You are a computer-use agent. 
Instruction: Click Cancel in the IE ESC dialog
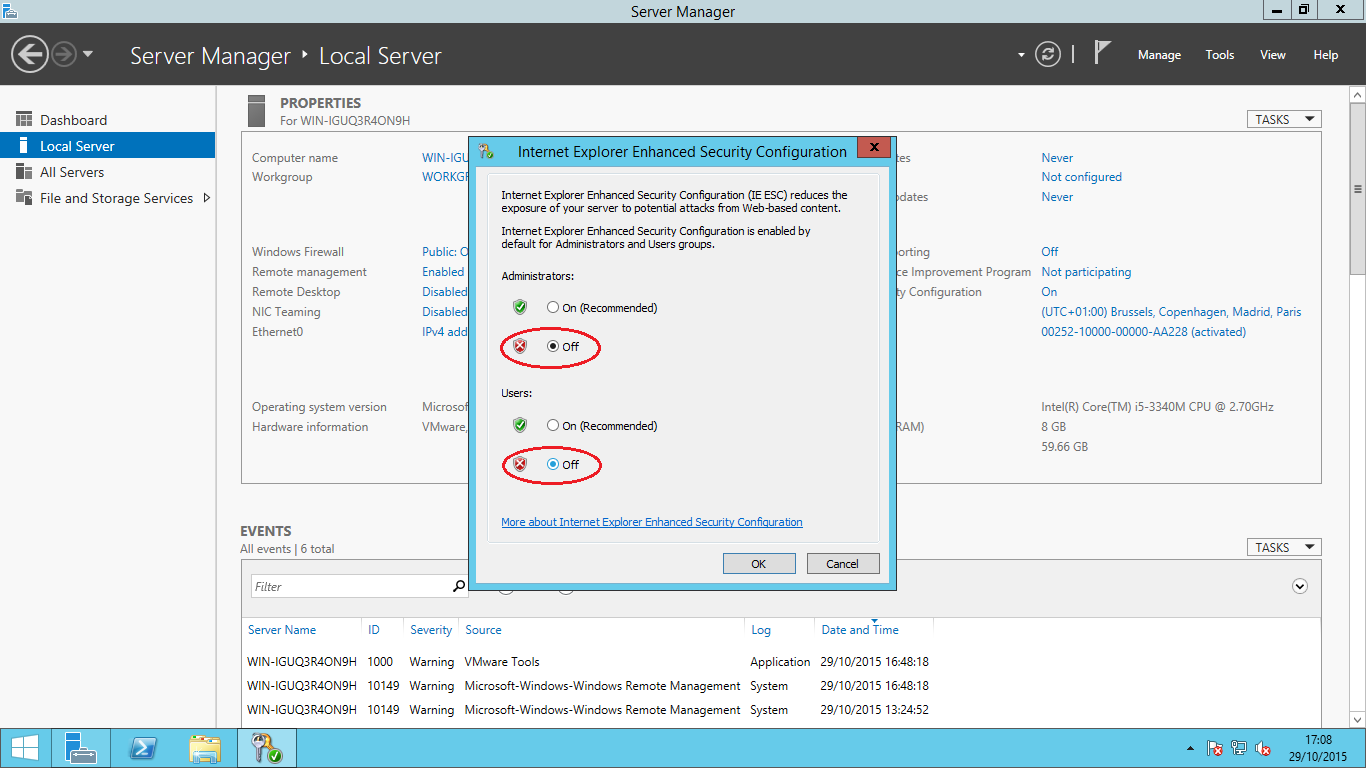tap(843, 564)
